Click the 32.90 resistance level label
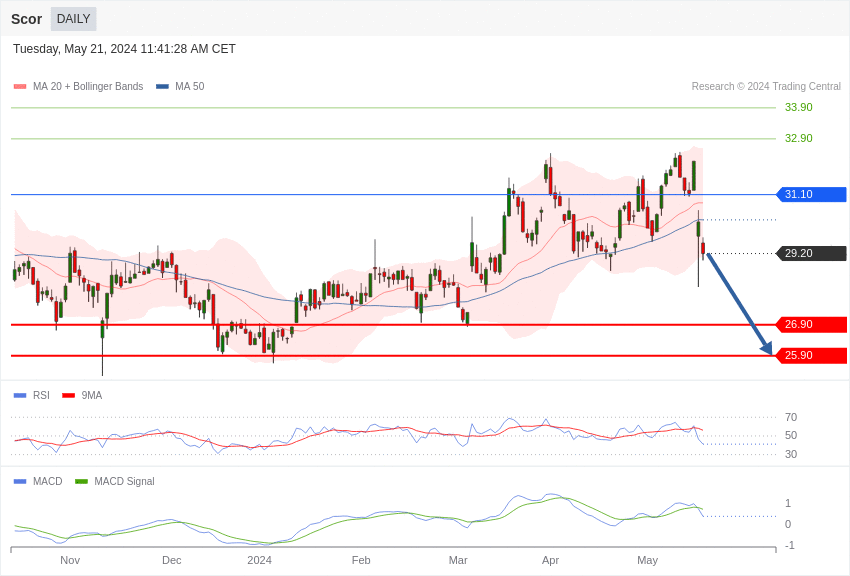The image size is (850, 576). pyautogui.click(x=798, y=138)
